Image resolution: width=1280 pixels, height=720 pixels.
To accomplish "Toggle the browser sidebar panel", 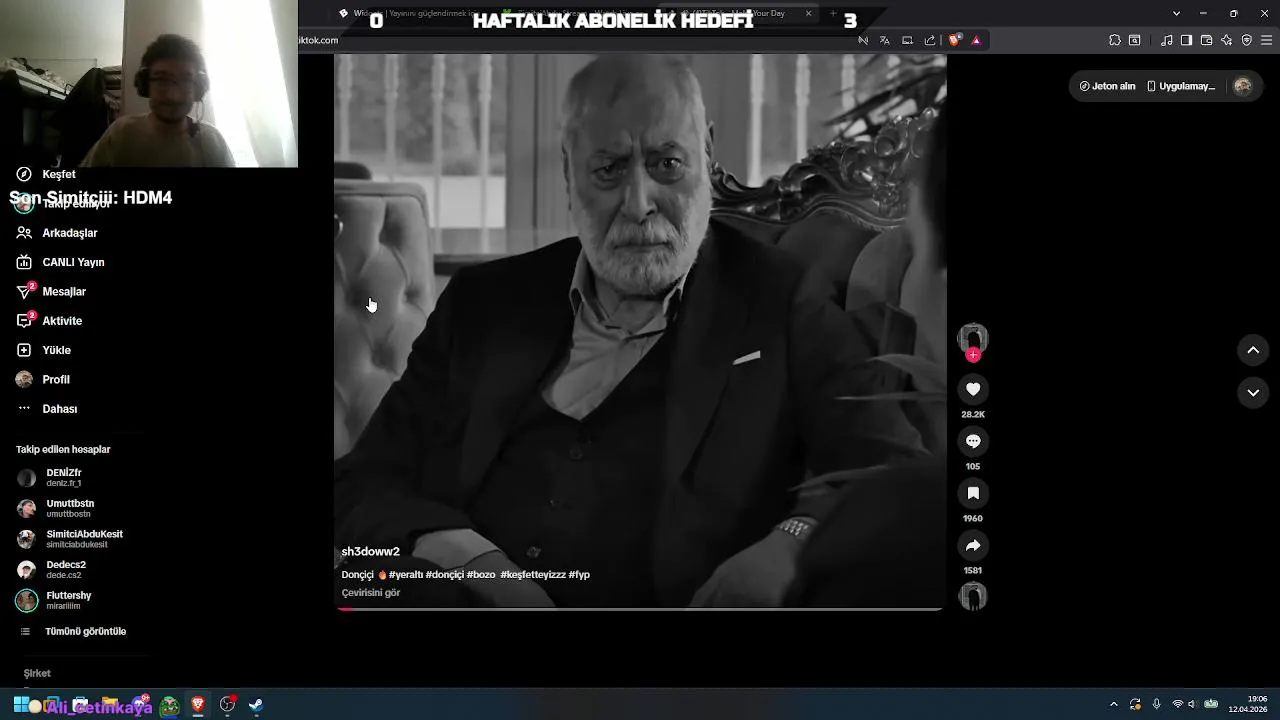I will click(1186, 40).
